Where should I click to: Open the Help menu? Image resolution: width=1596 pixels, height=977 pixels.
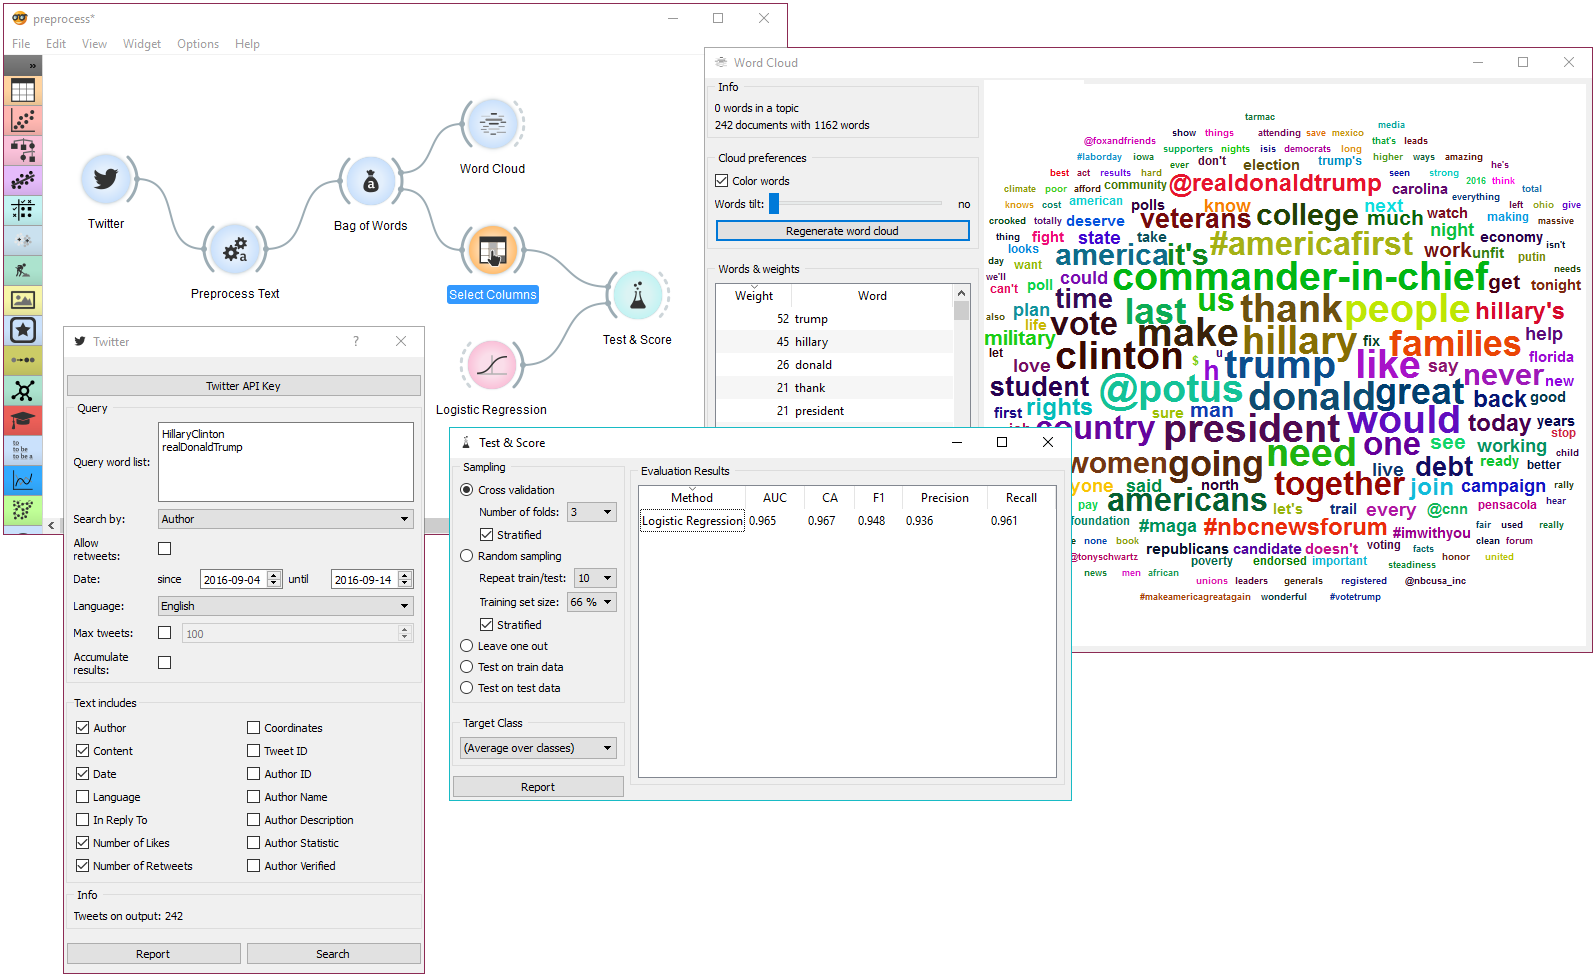click(x=247, y=44)
